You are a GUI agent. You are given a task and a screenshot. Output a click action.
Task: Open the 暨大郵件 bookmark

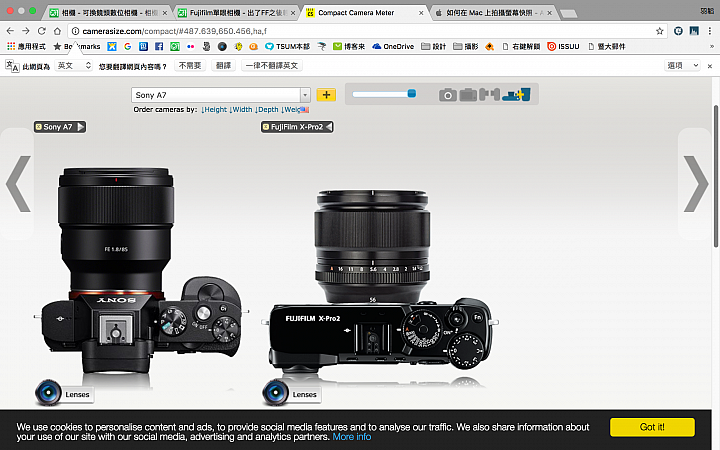[607, 46]
